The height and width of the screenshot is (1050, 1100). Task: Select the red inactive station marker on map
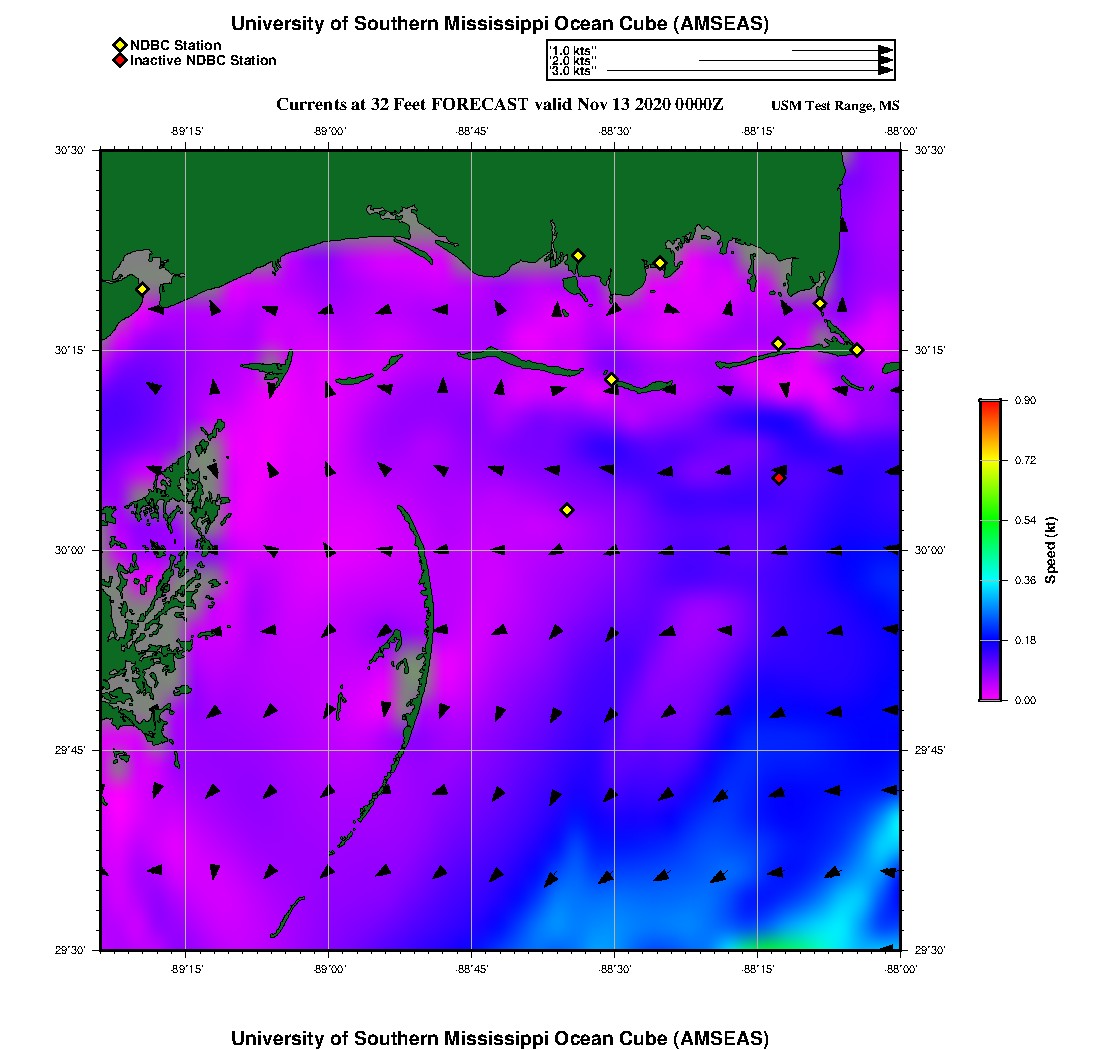tap(779, 478)
